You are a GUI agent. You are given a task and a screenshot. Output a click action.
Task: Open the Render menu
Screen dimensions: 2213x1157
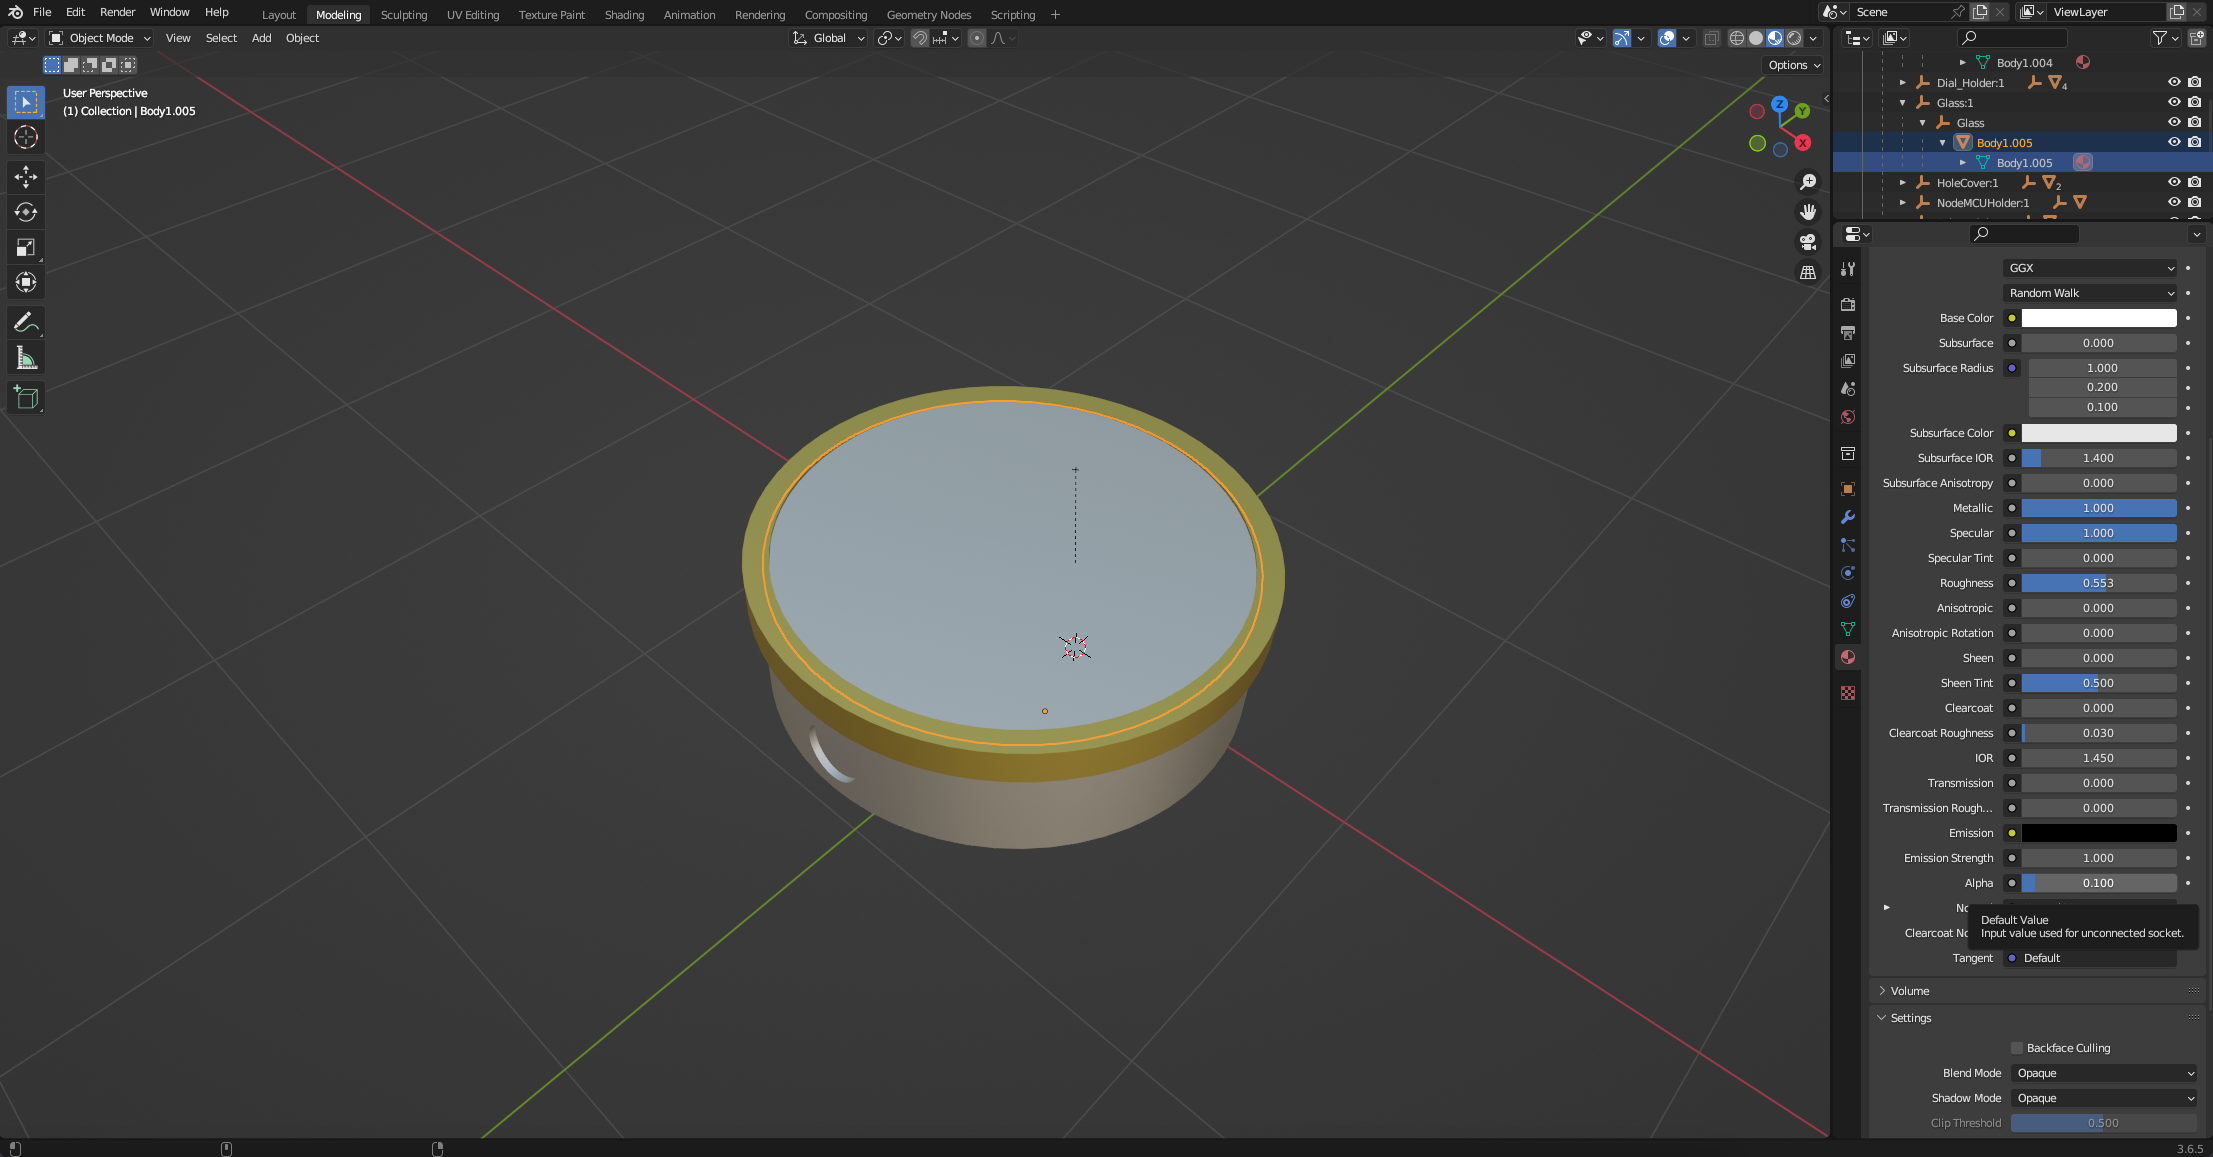tap(117, 12)
